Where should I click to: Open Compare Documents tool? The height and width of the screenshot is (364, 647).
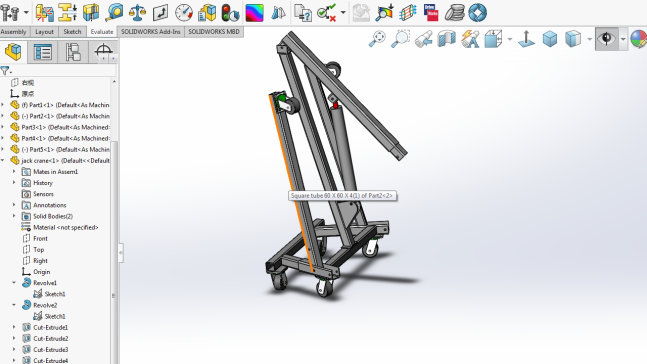(x=303, y=12)
